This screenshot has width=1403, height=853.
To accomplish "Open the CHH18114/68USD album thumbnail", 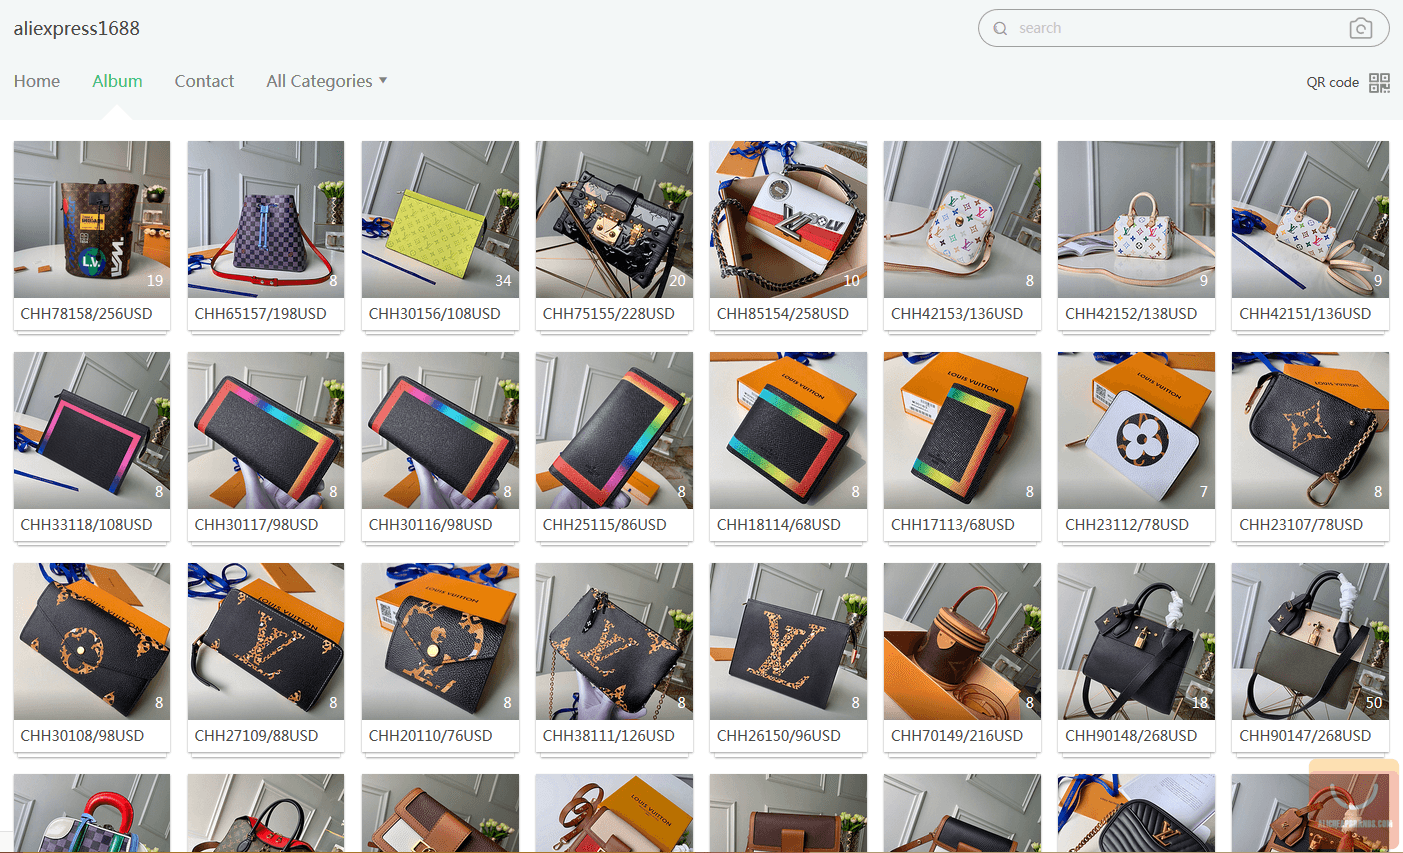I will point(788,430).
